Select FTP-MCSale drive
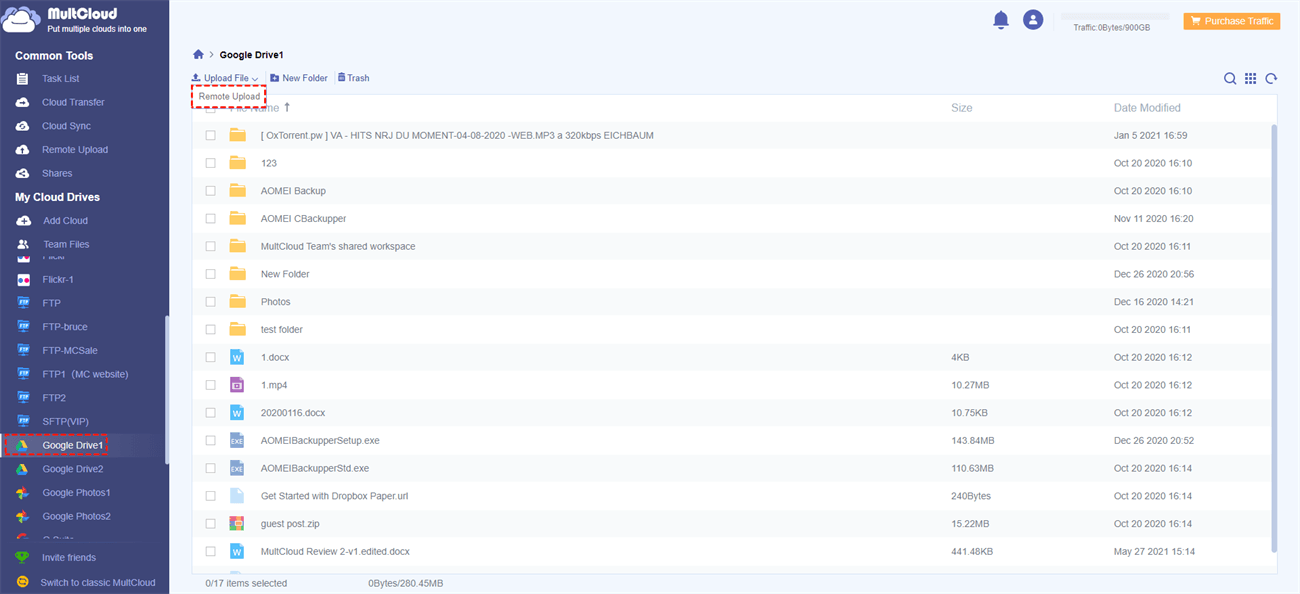The height and width of the screenshot is (594, 1300). pyautogui.click(x=70, y=350)
